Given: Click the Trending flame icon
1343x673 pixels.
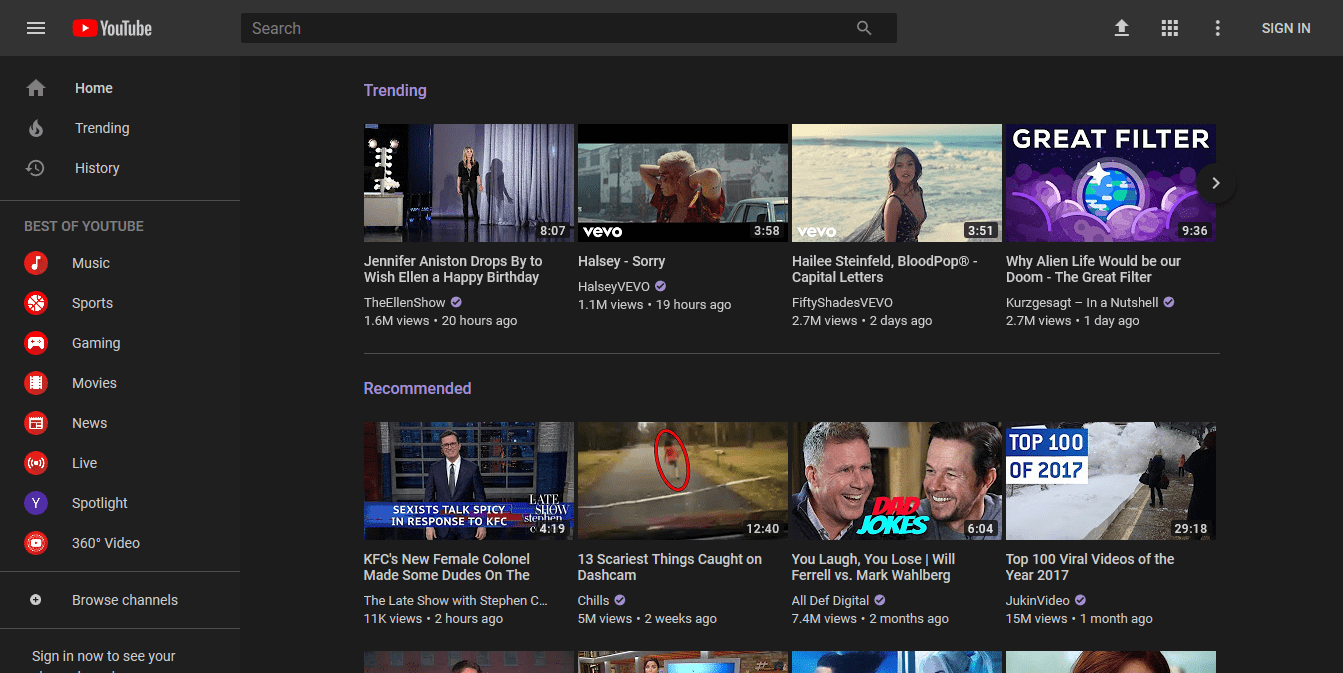Looking at the screenshot, I should pos(36,128).
